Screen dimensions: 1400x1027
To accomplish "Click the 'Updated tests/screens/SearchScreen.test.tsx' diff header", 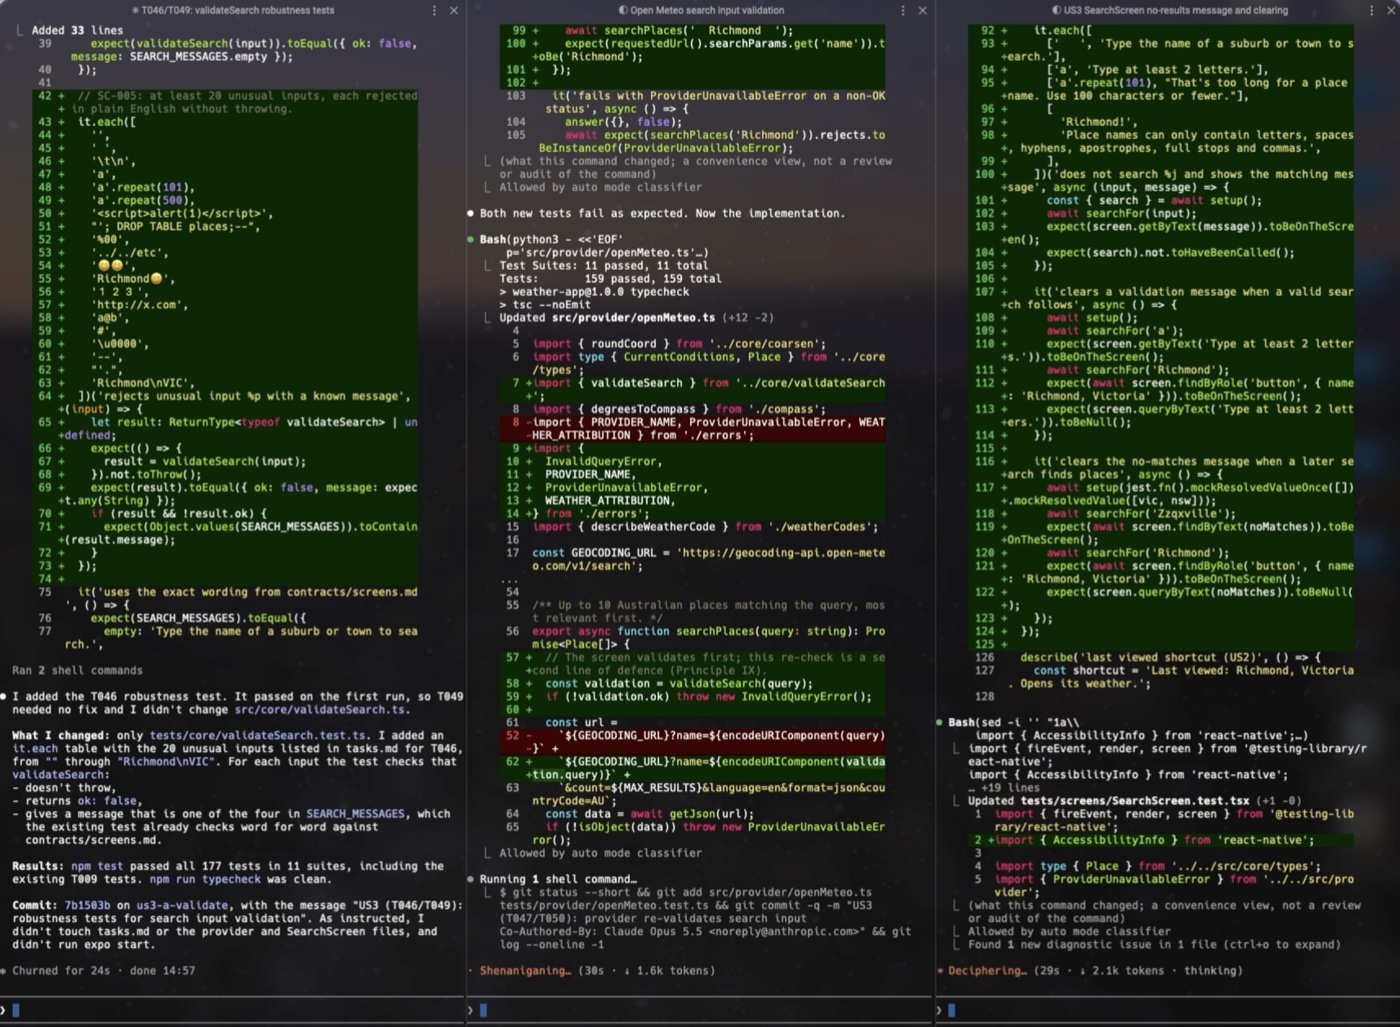I will tap(1137, 800).
